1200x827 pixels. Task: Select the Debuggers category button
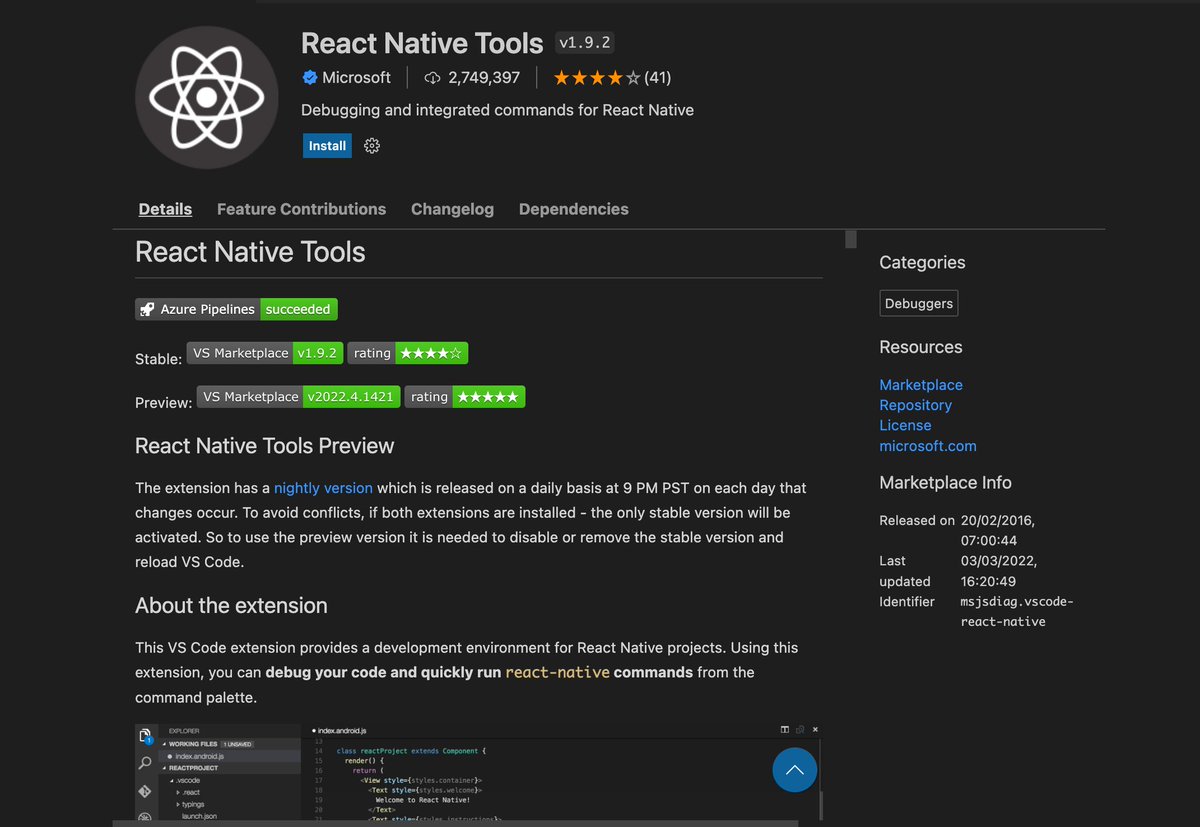919,303
